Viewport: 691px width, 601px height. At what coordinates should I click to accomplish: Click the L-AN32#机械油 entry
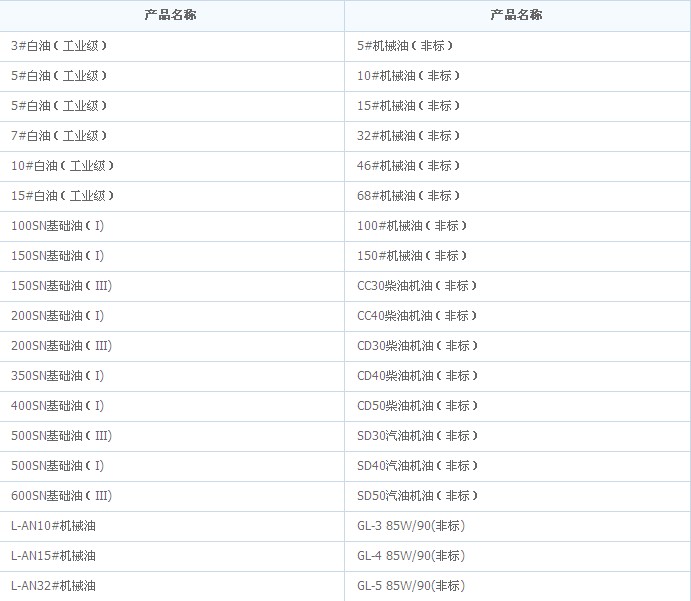pos(53,586)
